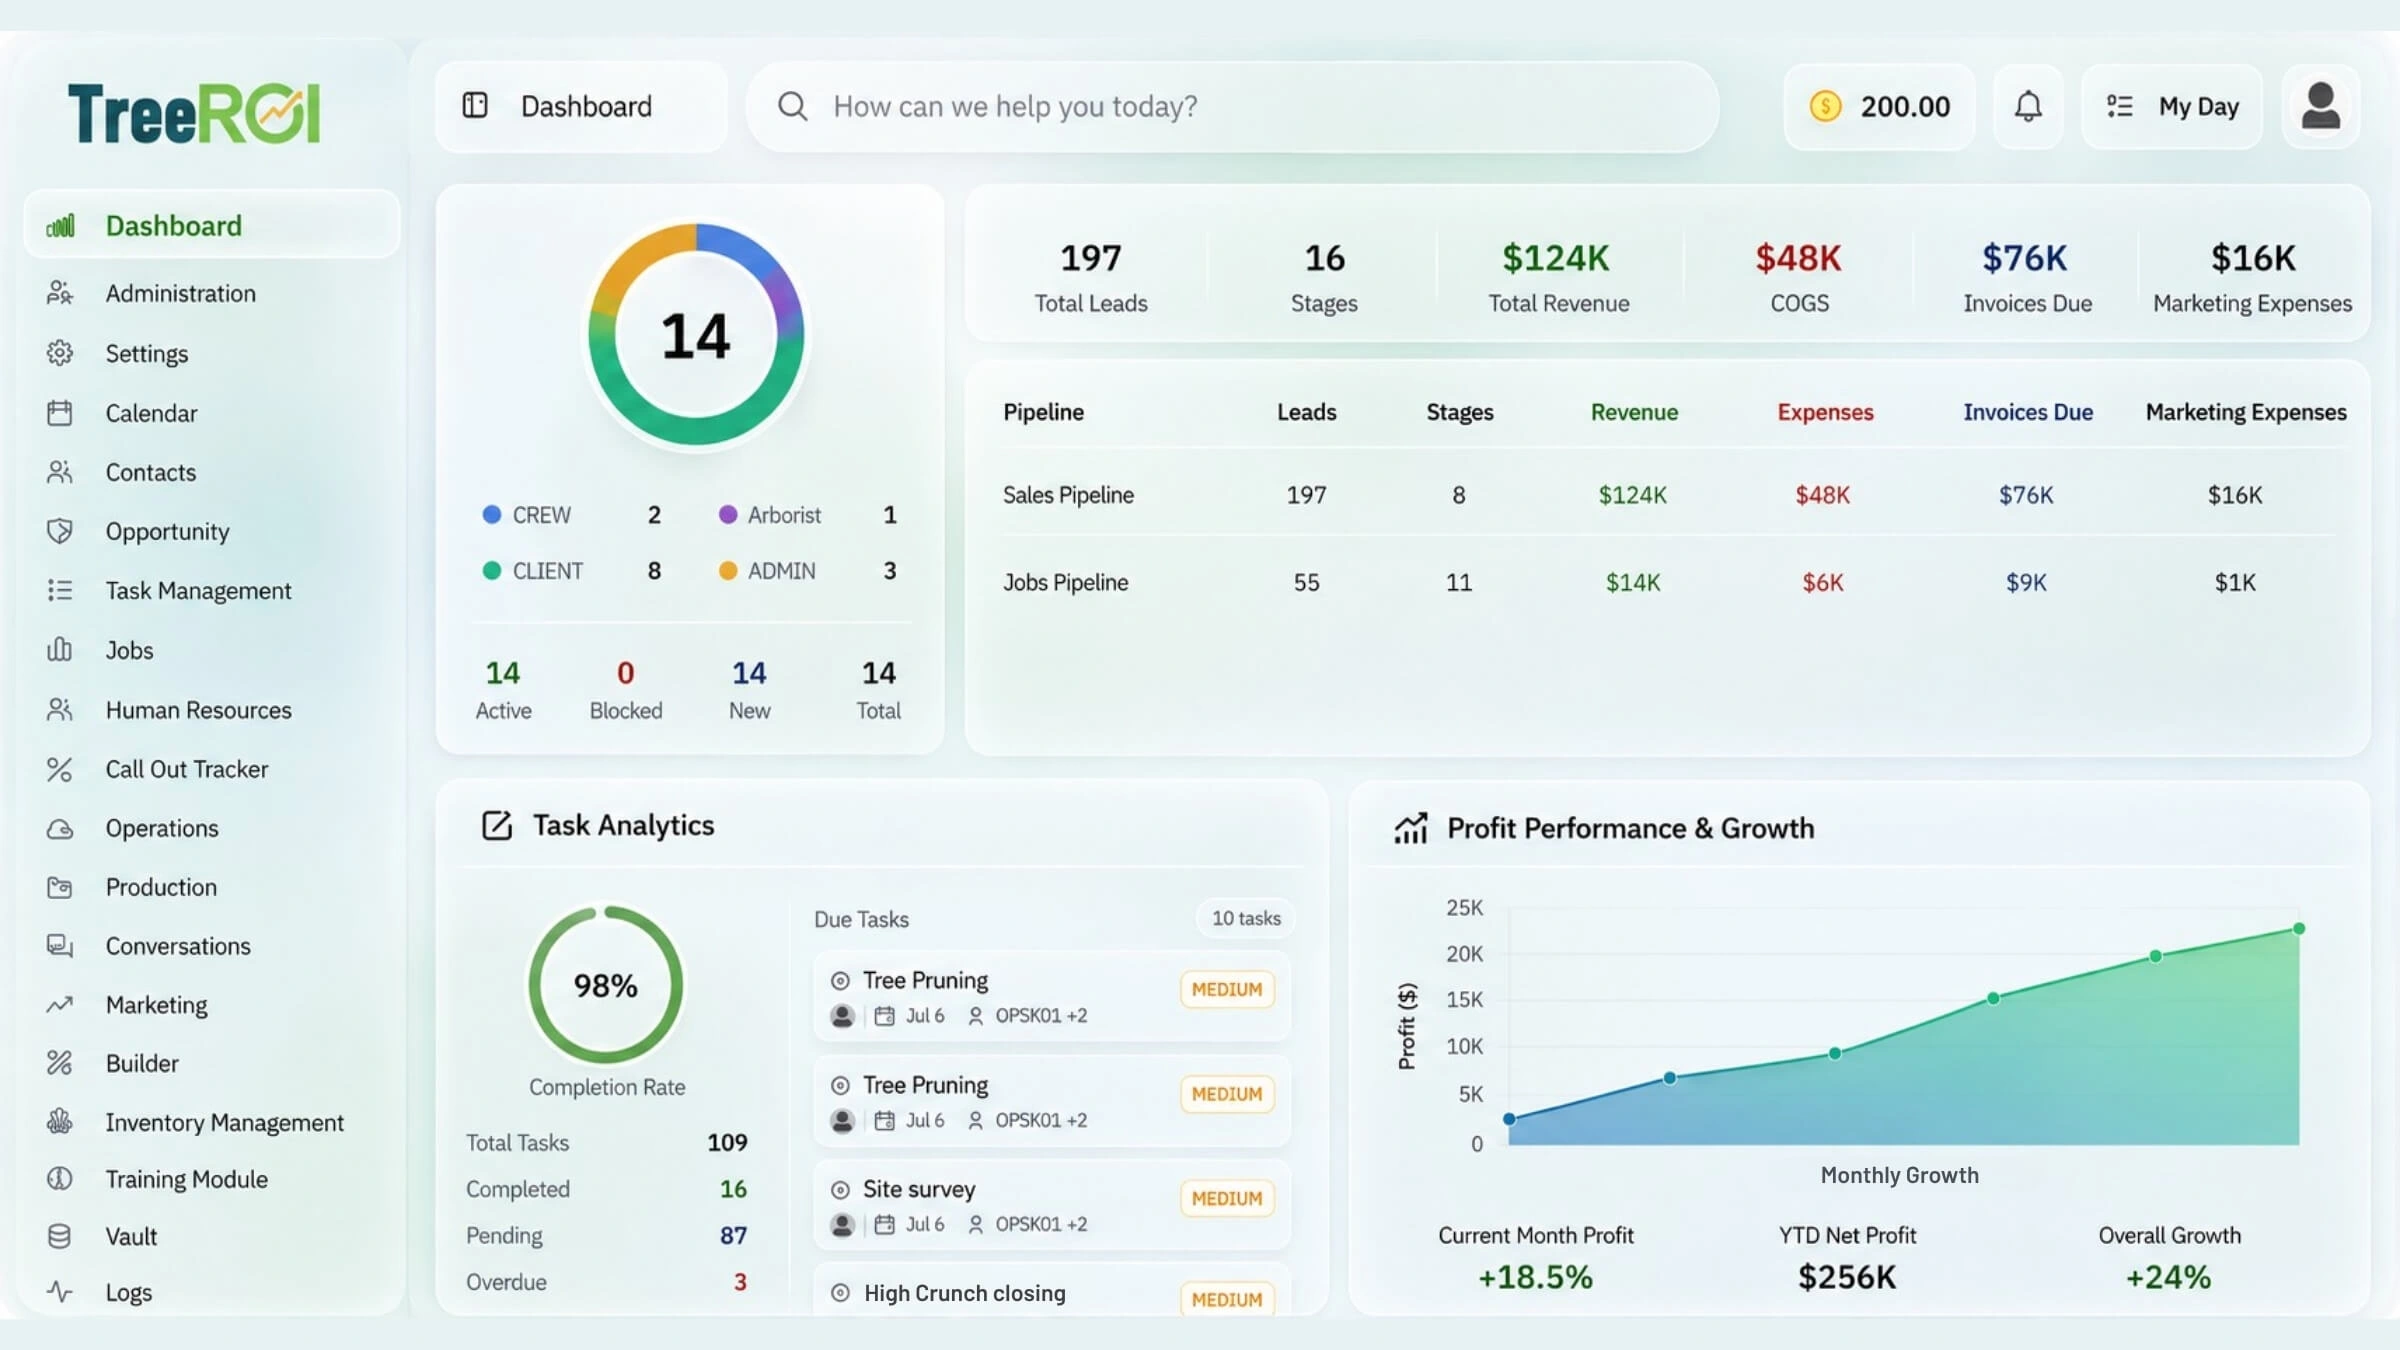
Task: Click the blue CREW legend dot
Action: point(491,514)
